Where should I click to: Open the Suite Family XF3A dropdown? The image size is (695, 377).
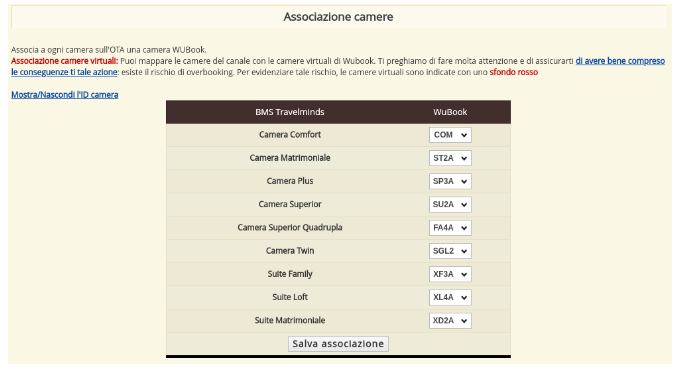450,274
